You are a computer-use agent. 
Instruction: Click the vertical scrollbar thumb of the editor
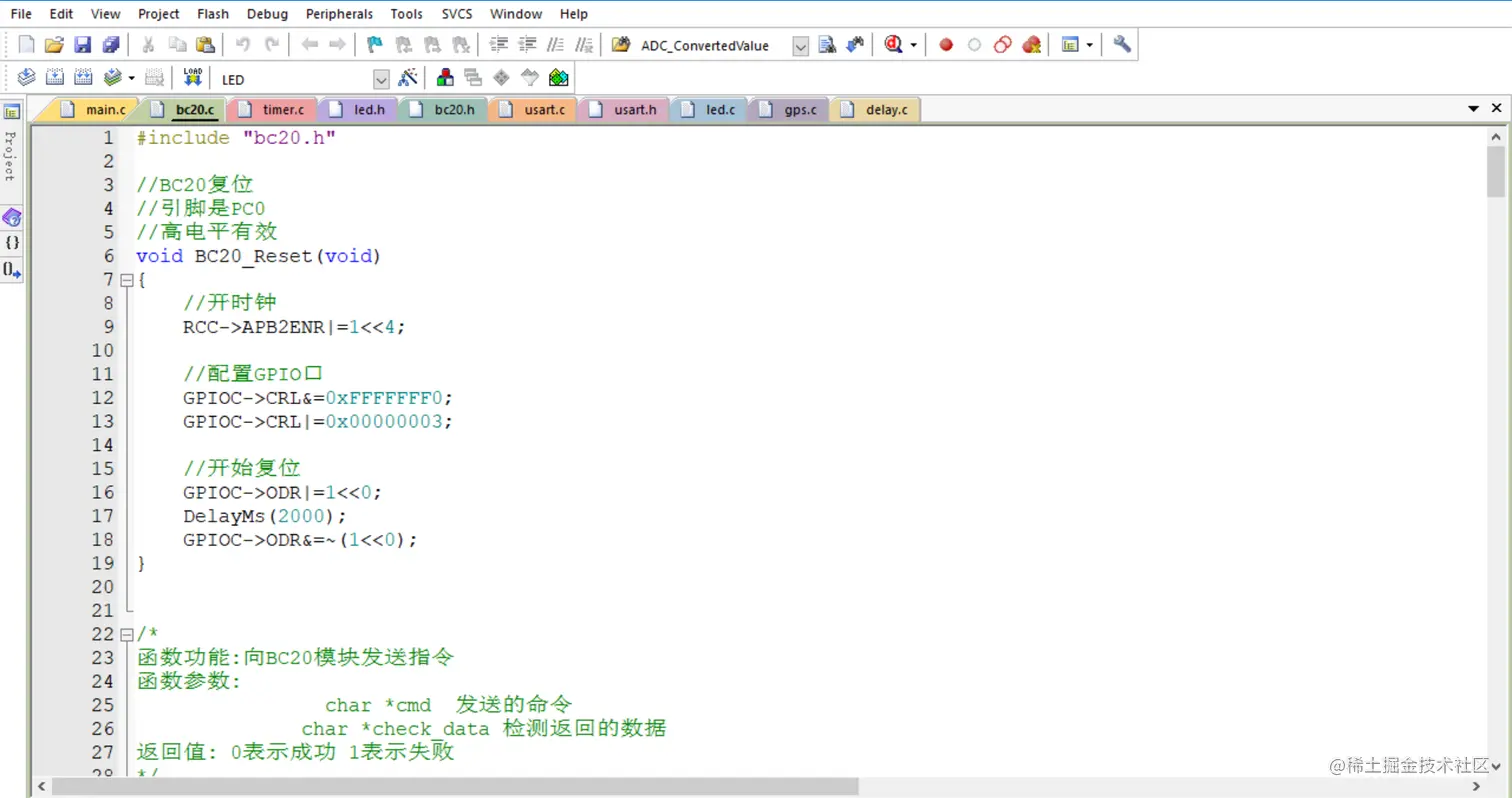1495,172
